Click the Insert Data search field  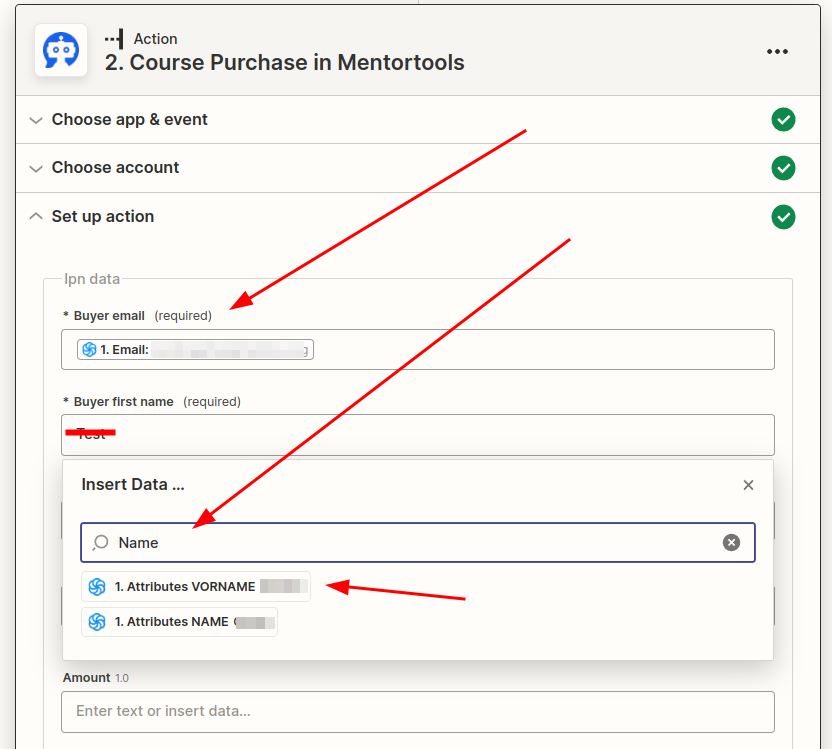tap(418, 543)
